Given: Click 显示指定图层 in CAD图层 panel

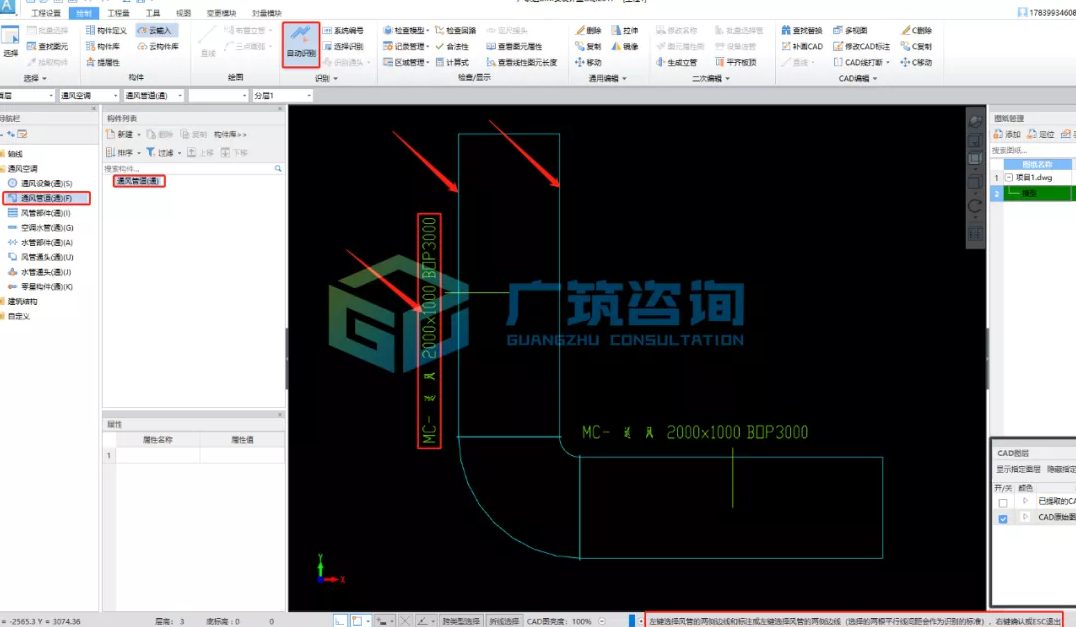Looking at the screenshot, I should click(1018, 469).
